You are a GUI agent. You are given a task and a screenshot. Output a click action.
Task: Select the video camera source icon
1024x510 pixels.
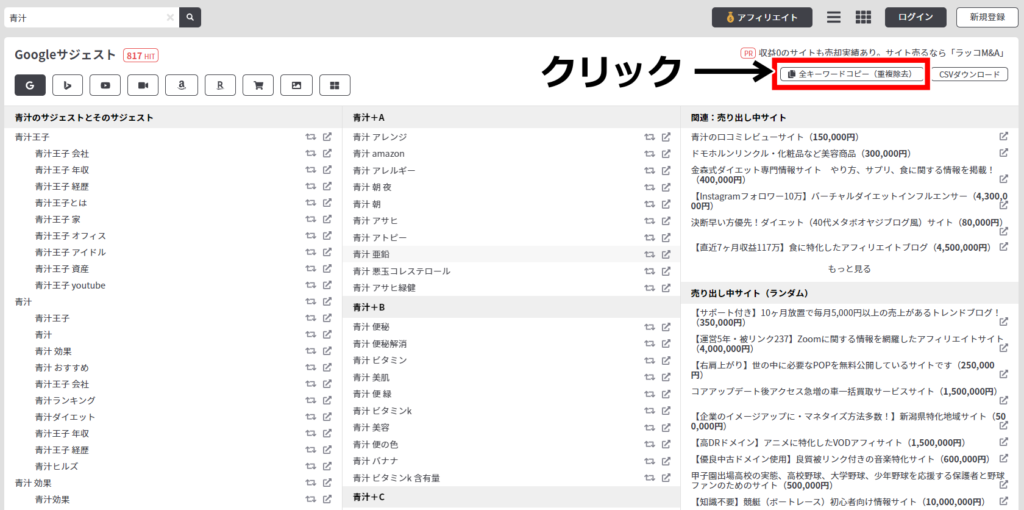pyautogui.click(x=143, y=85)
